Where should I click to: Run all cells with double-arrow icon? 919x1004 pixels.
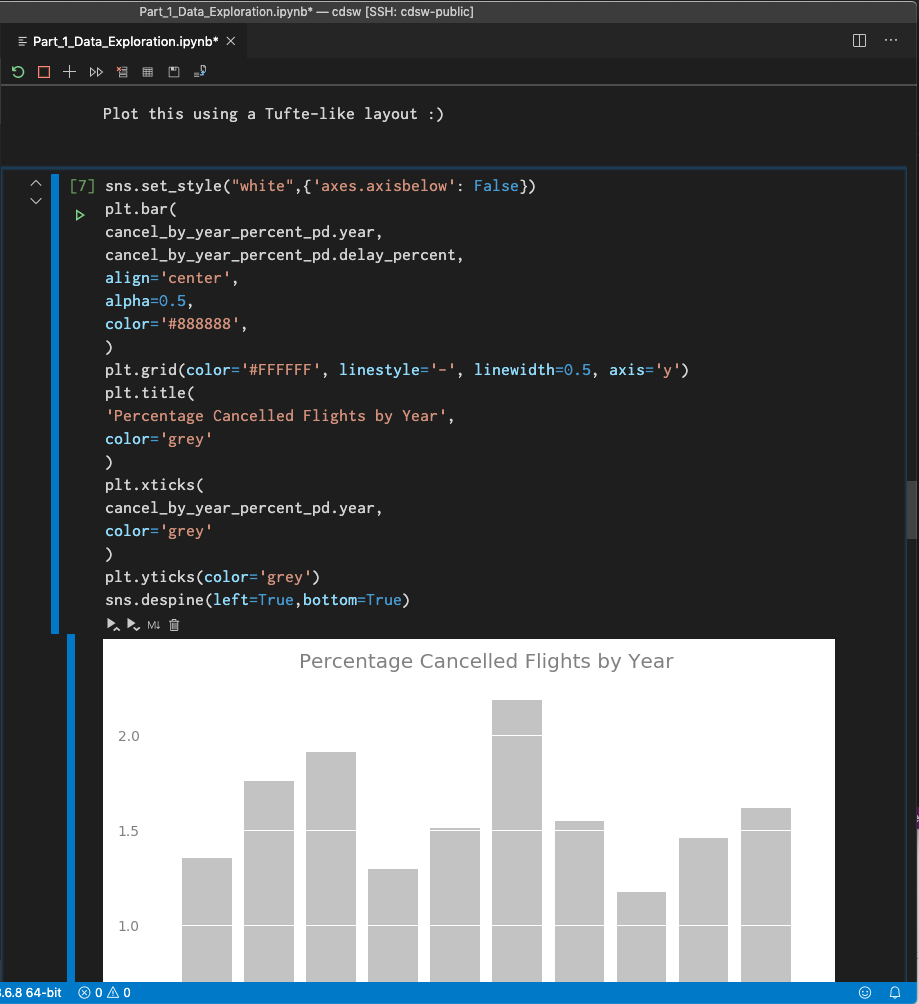point(96,71)
